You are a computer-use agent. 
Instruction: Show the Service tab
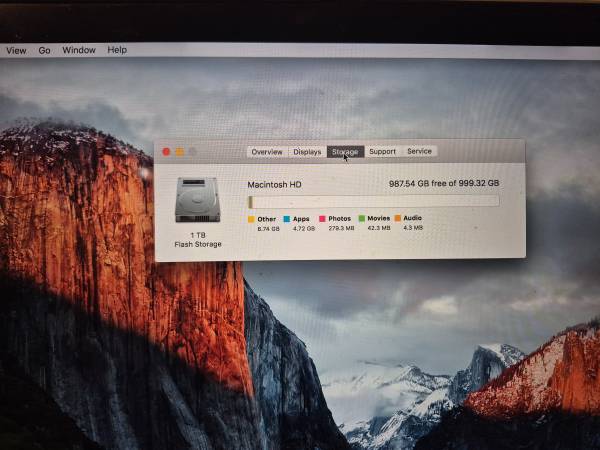[x=419, y=152]
